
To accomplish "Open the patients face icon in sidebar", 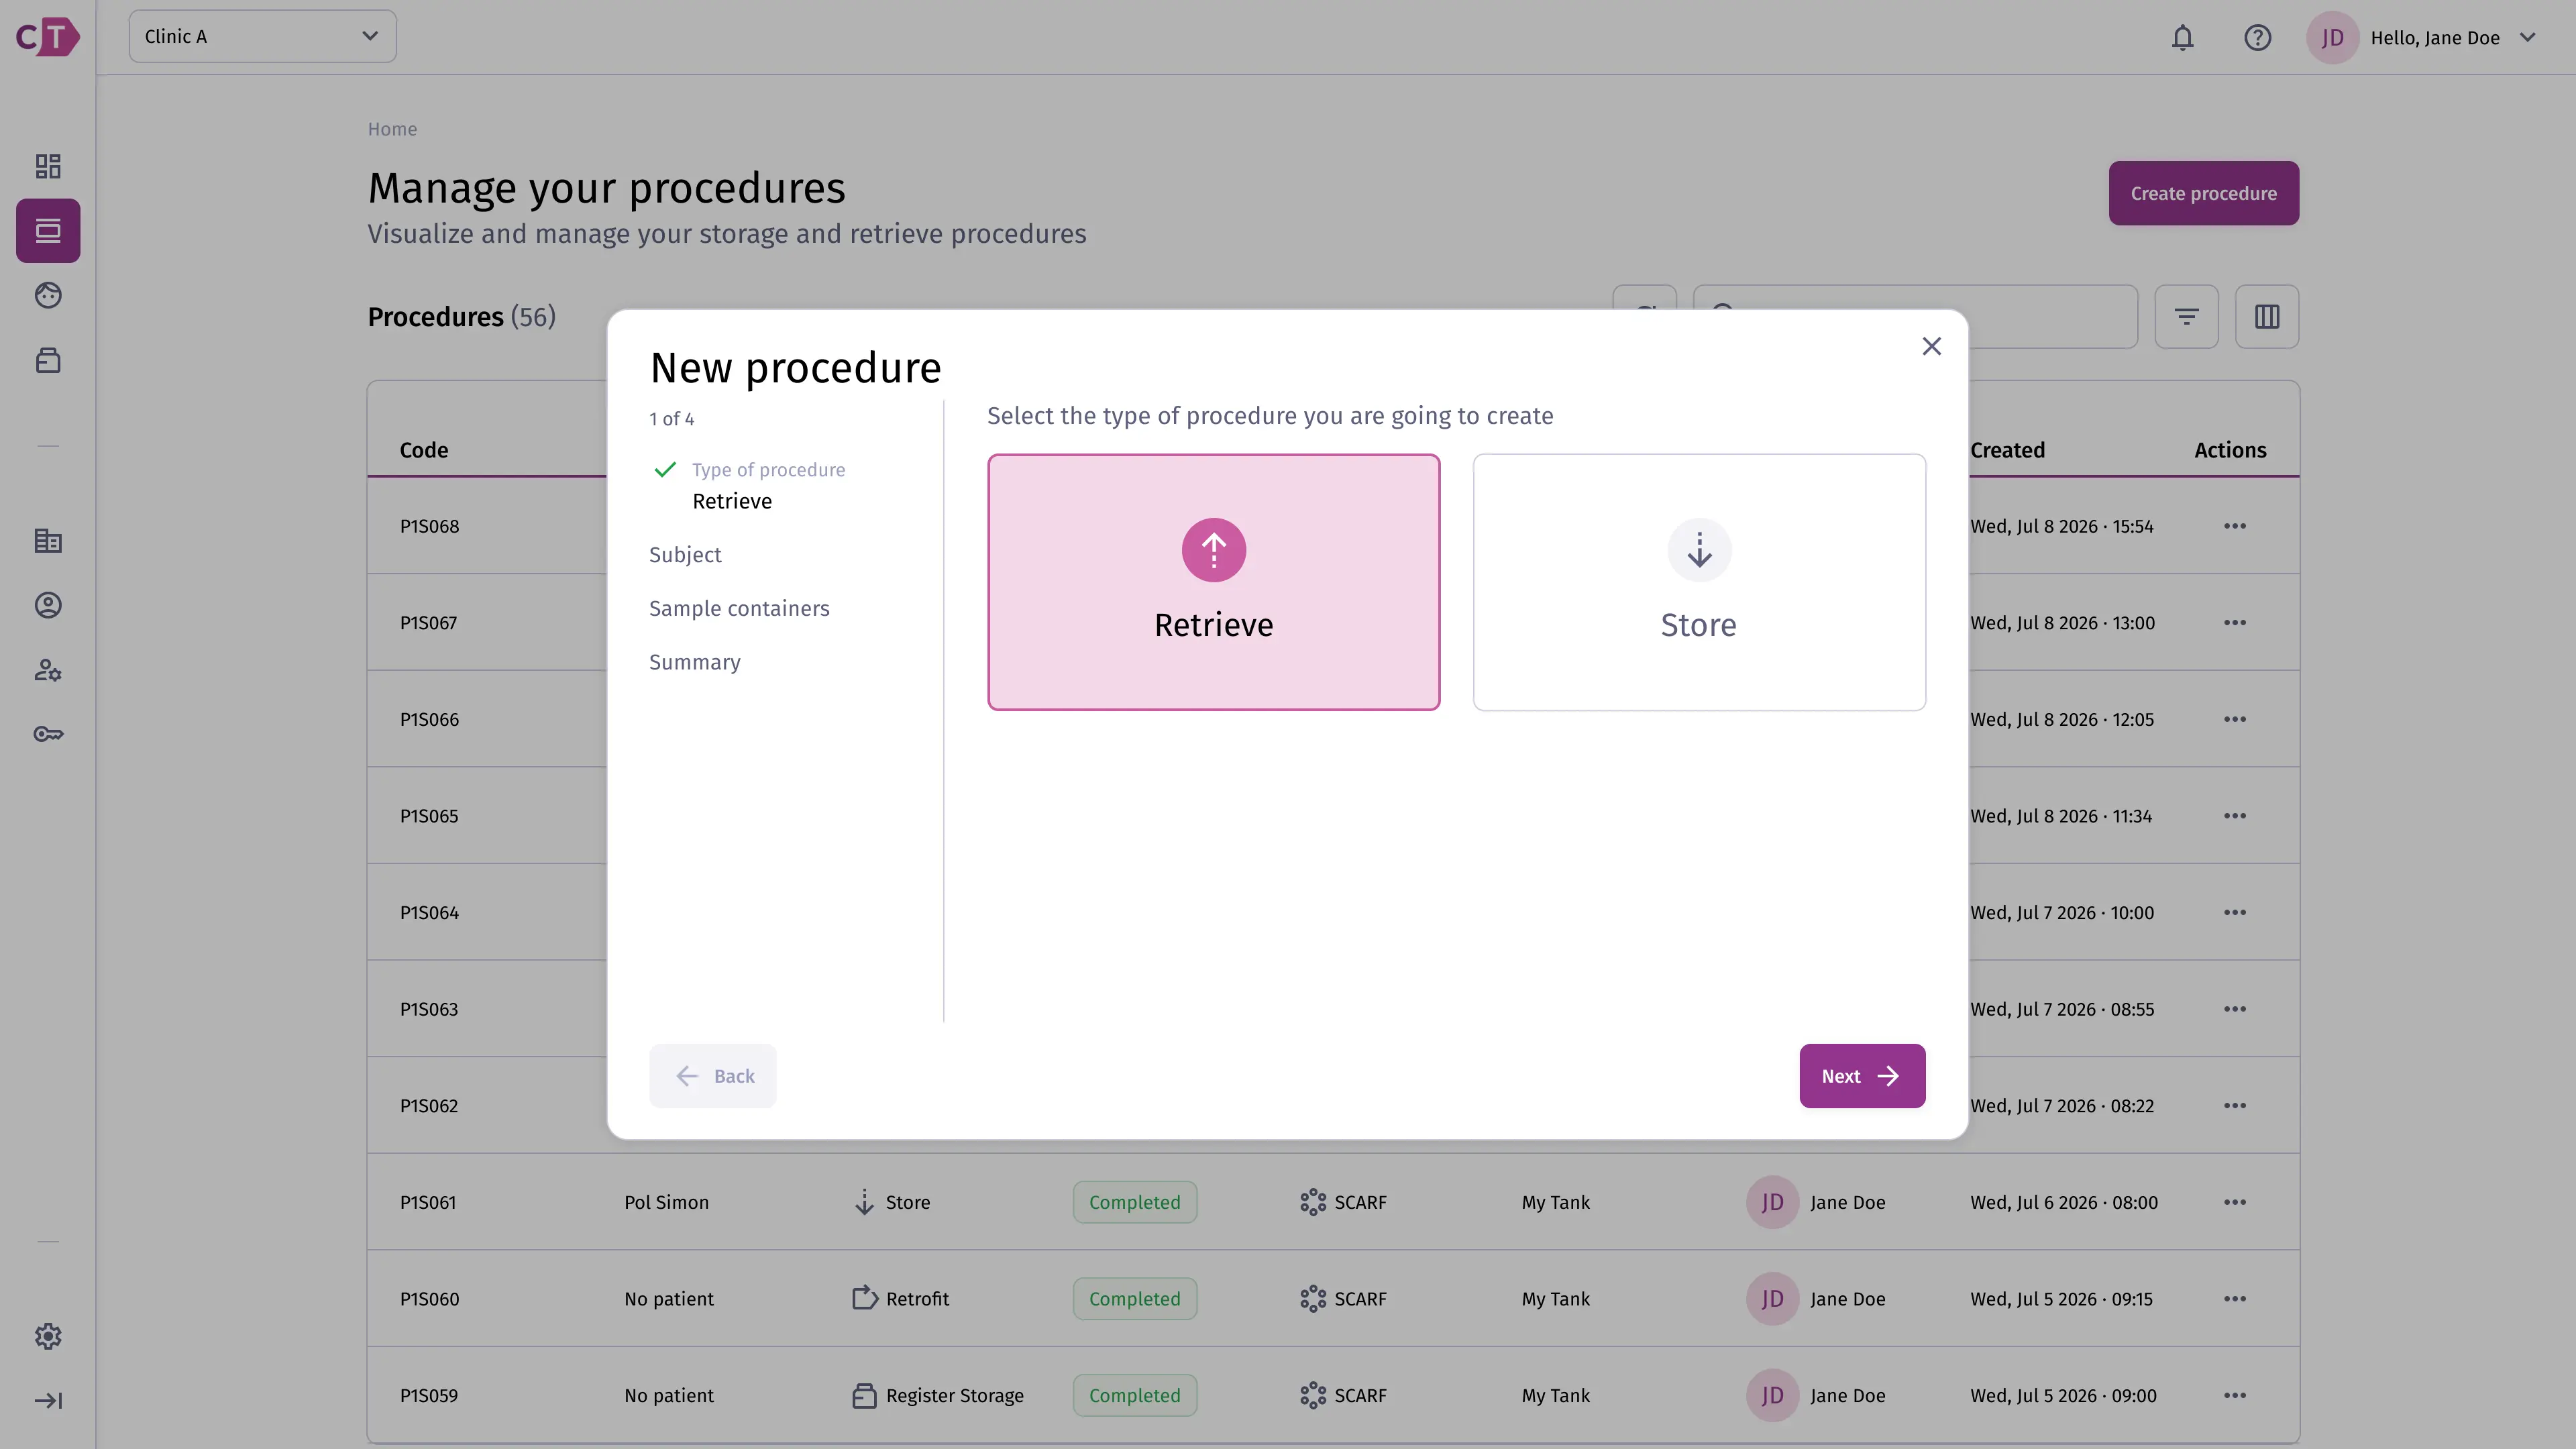I will (48, 295).
